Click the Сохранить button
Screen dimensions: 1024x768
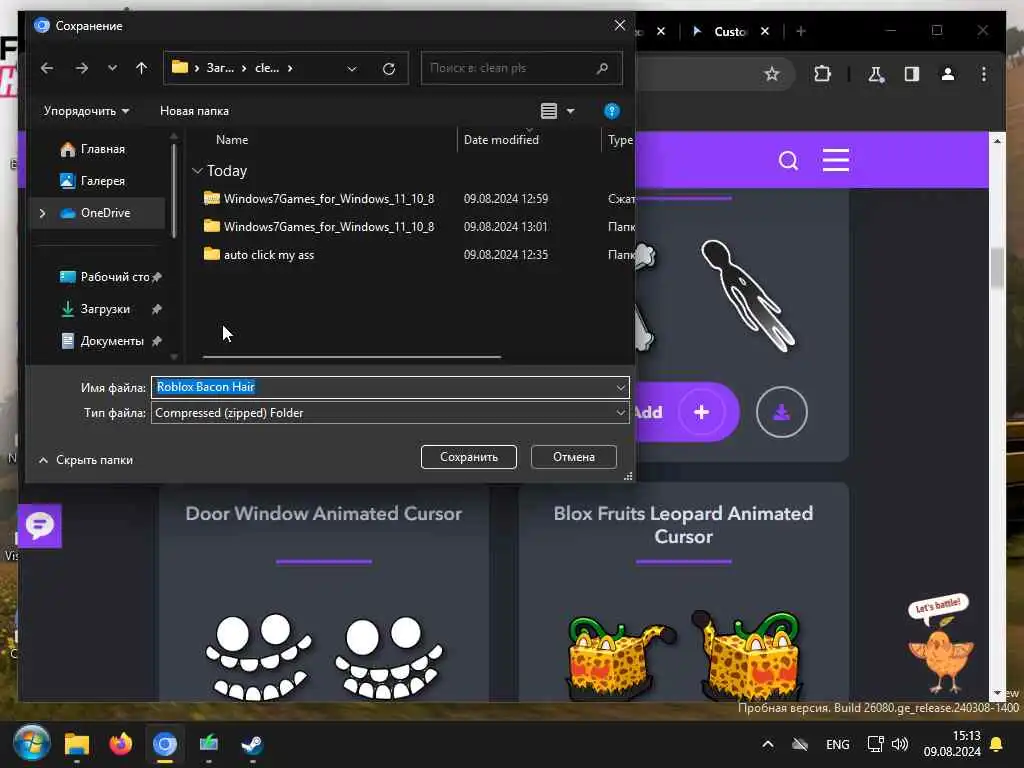469,457
